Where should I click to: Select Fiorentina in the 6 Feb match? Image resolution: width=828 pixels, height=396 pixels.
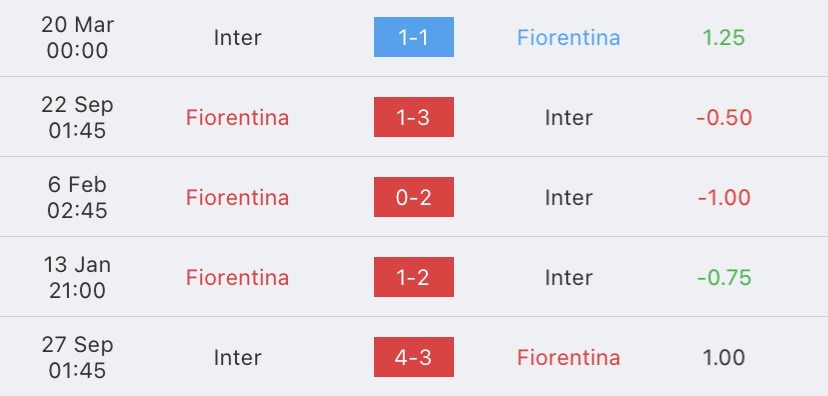point(237,197)
